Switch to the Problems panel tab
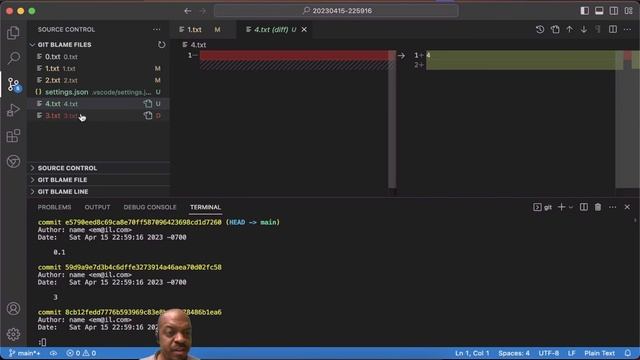 (x=54, y=207)
